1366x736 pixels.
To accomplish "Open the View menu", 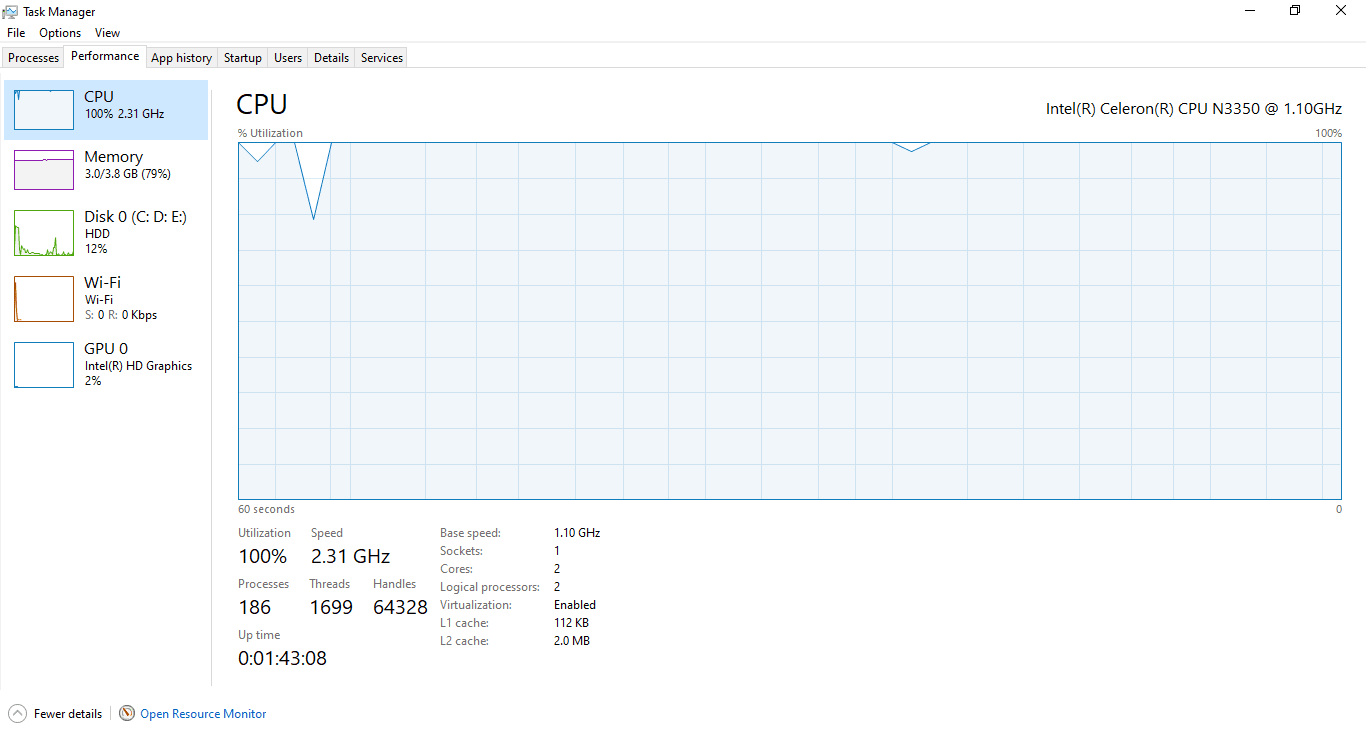I will click(x=108, y=33).
